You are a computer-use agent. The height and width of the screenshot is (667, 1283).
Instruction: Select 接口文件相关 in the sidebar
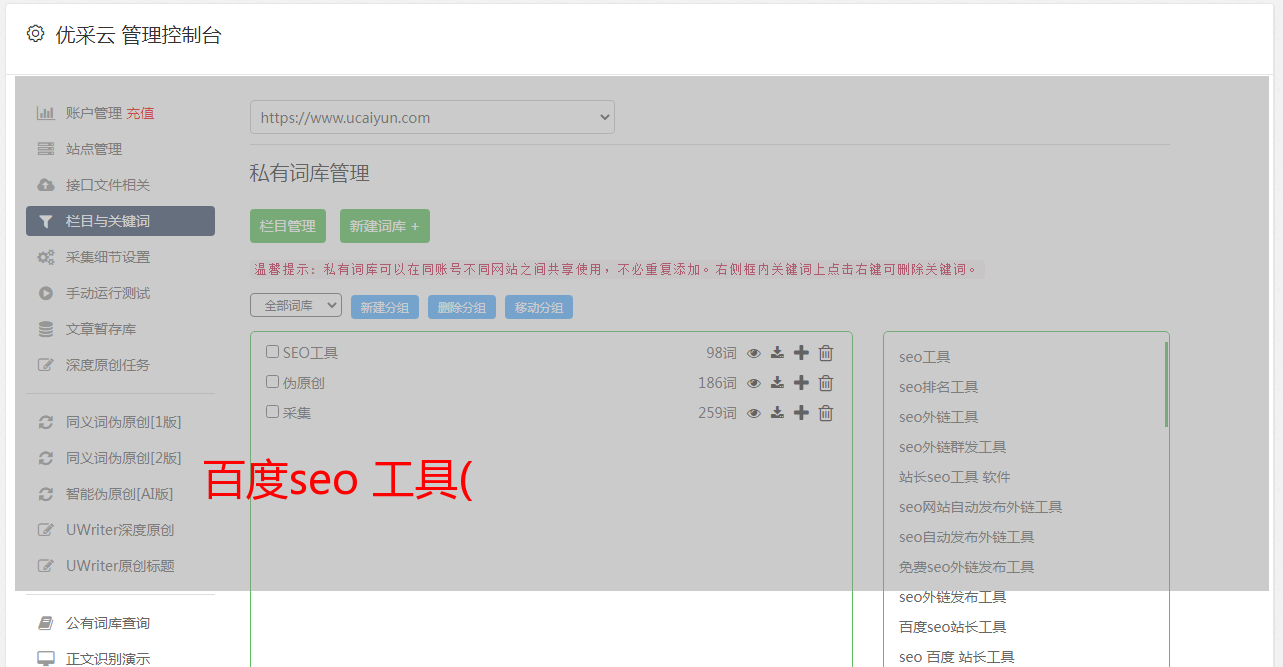click(108, 185)
